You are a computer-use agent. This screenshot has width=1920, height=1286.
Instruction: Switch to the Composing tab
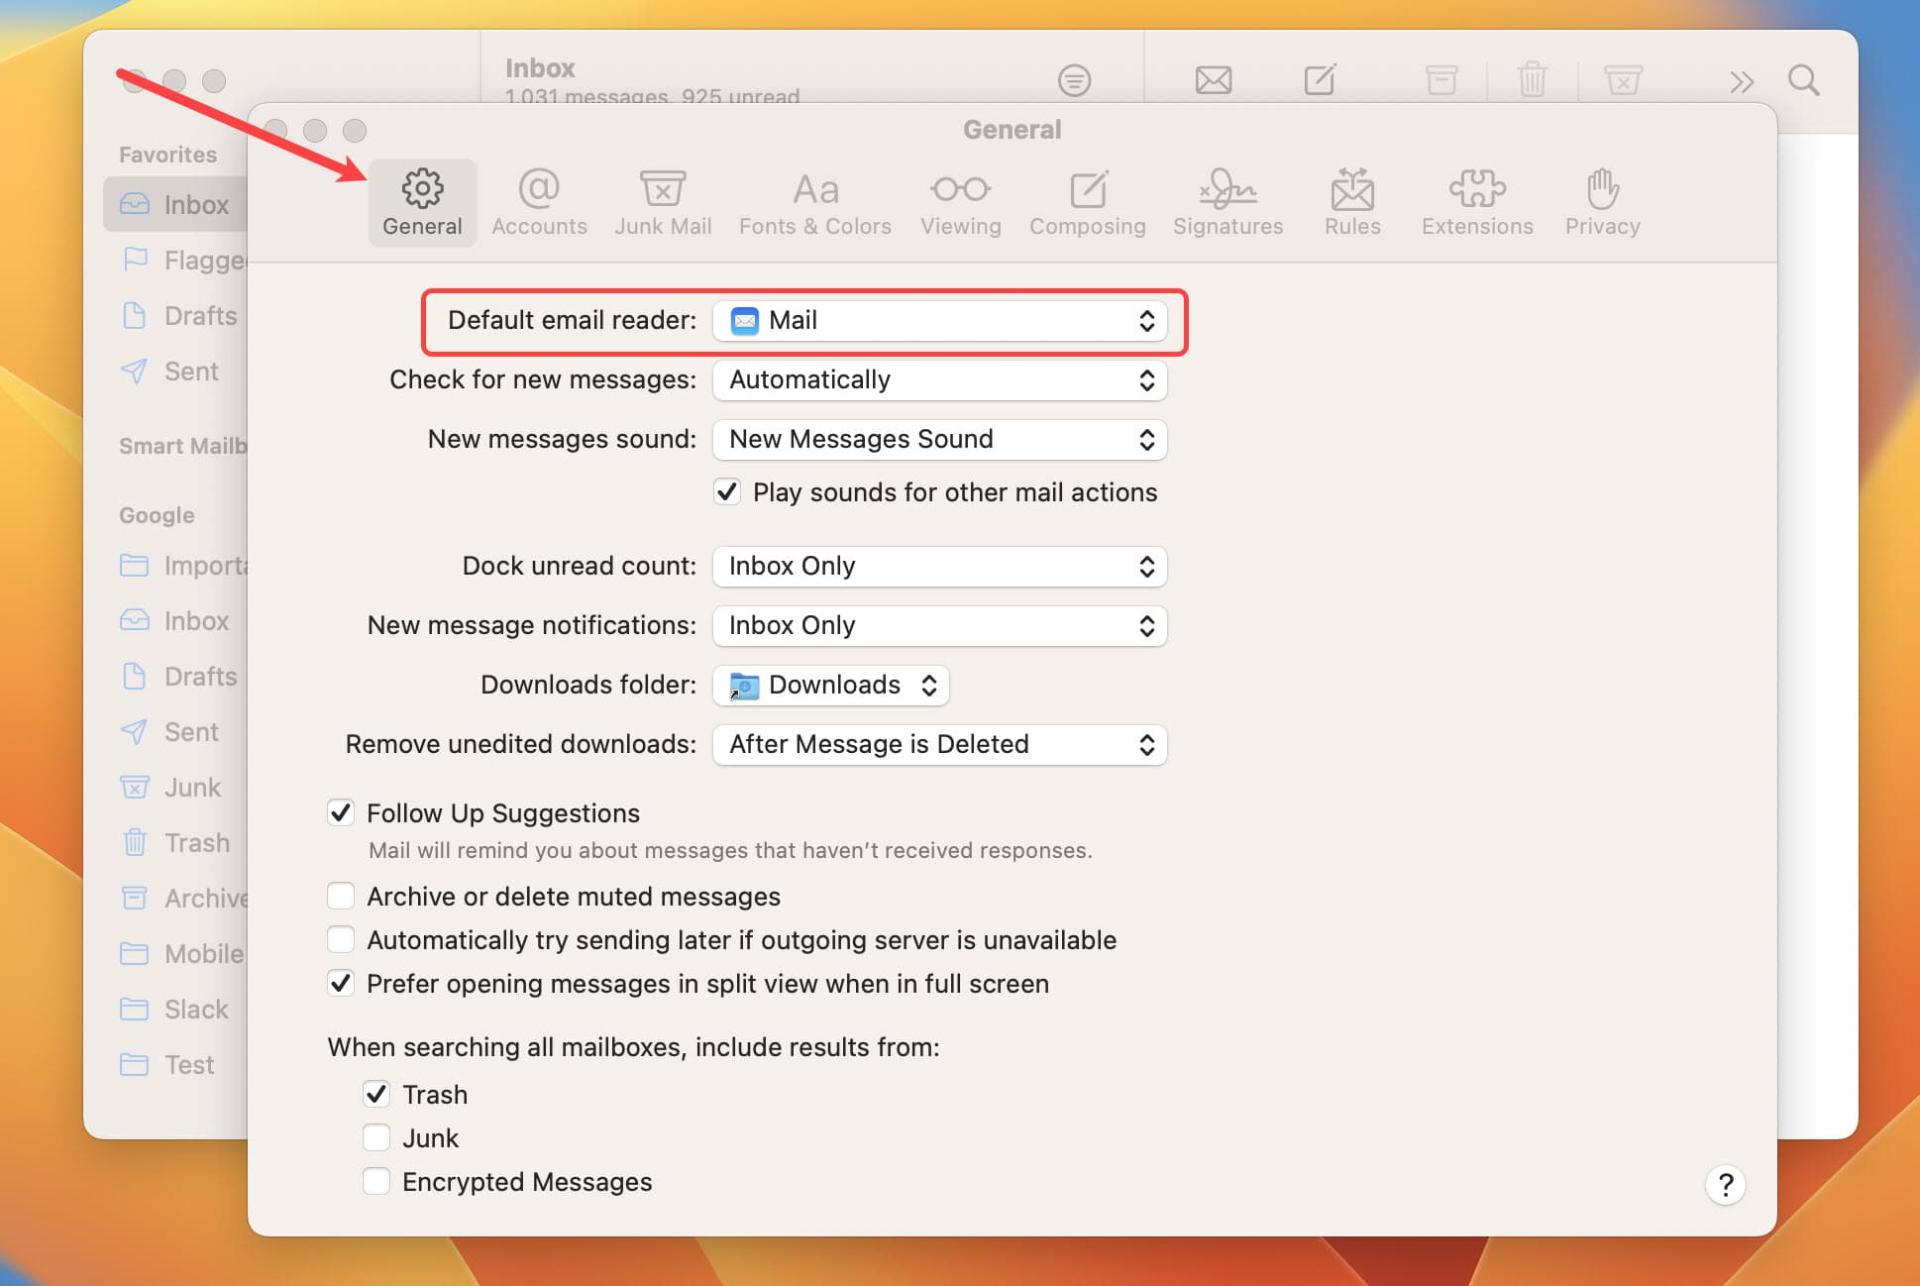coord(1087,202)
